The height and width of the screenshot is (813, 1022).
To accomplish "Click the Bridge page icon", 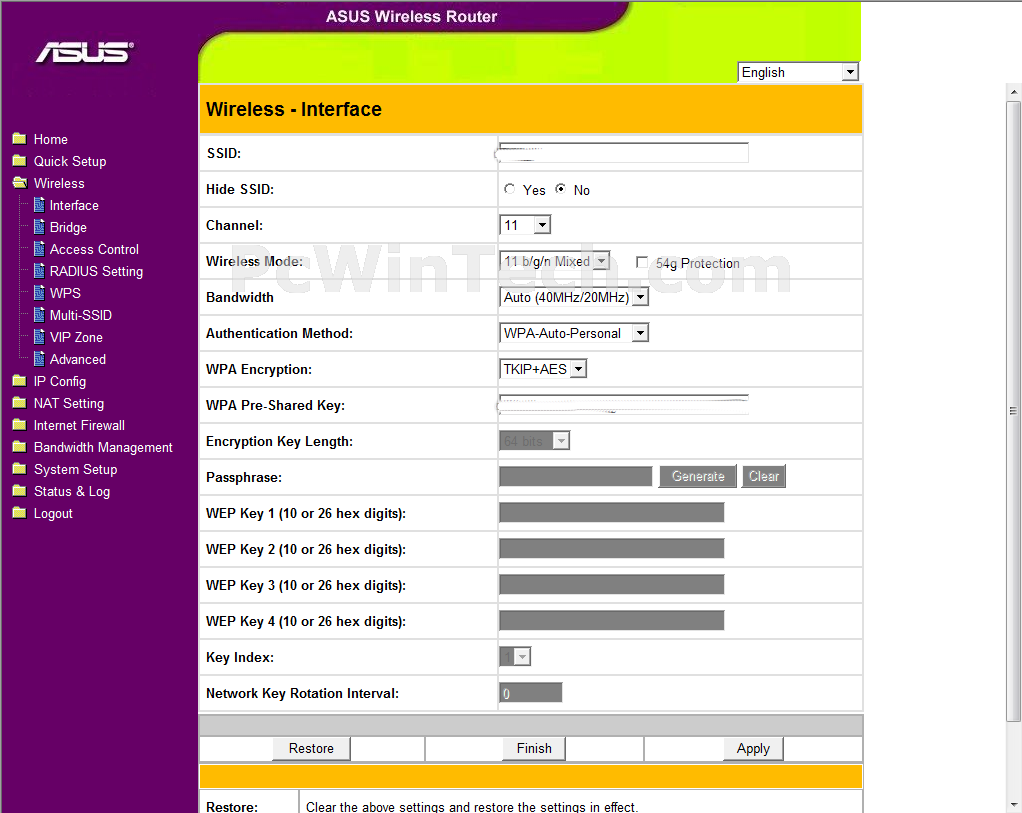I will pos(39,227).
